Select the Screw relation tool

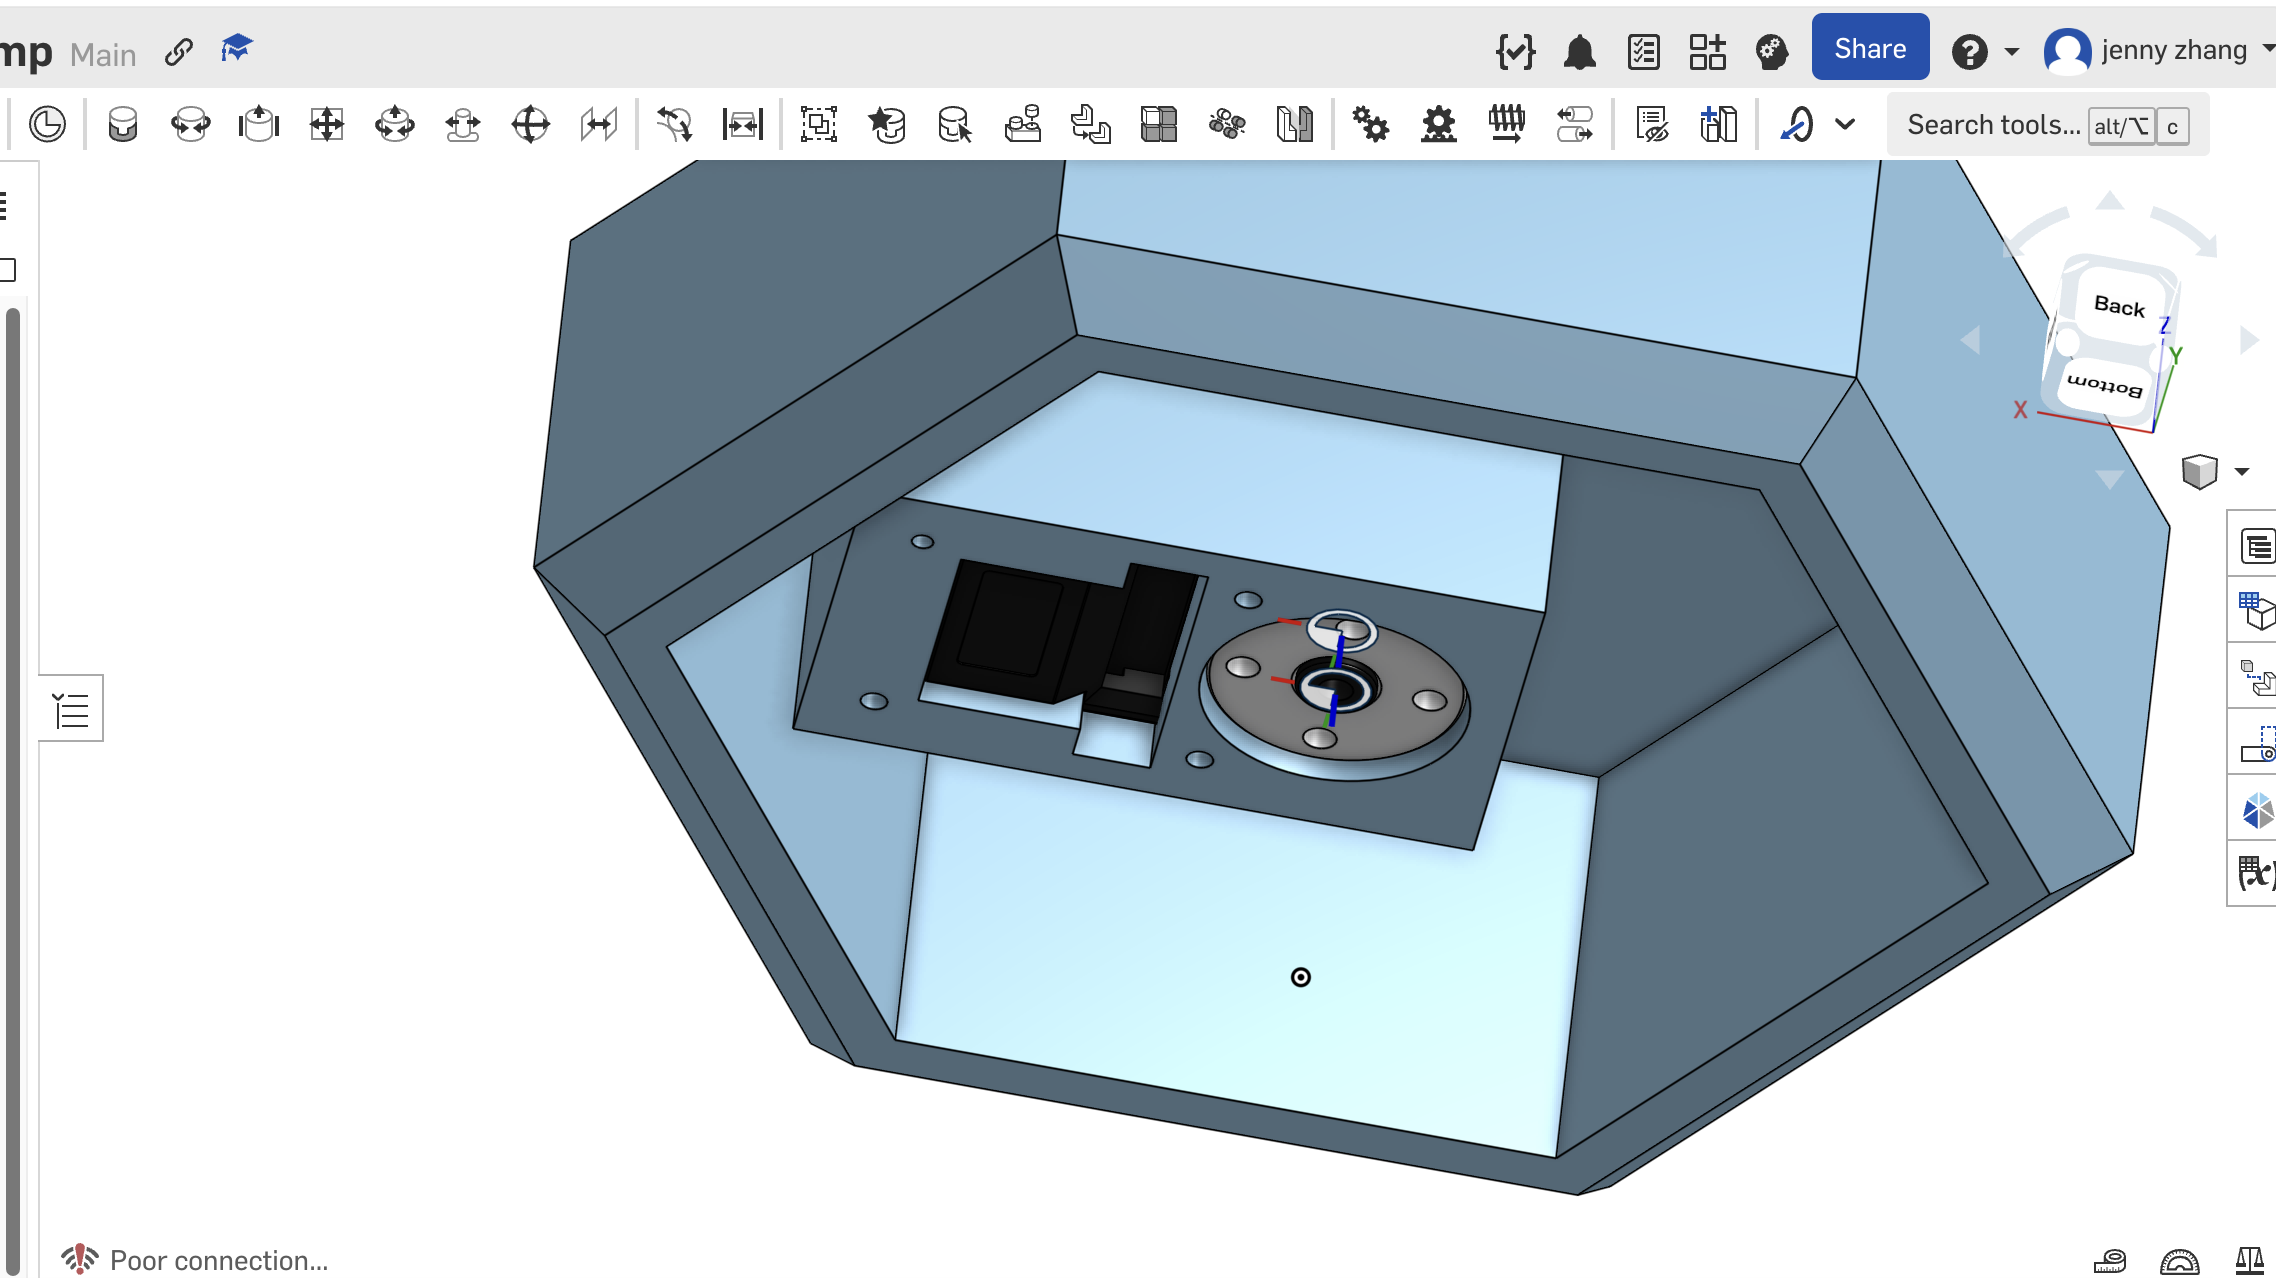point(1507,125)
